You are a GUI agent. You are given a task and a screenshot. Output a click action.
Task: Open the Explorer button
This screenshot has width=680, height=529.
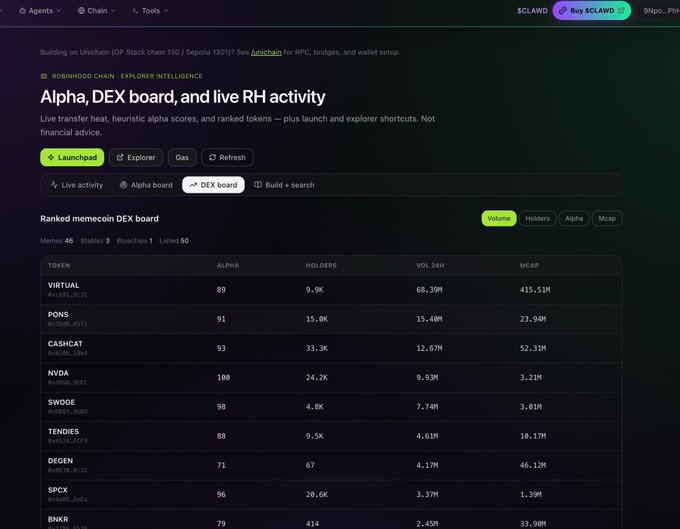(136, 157)
